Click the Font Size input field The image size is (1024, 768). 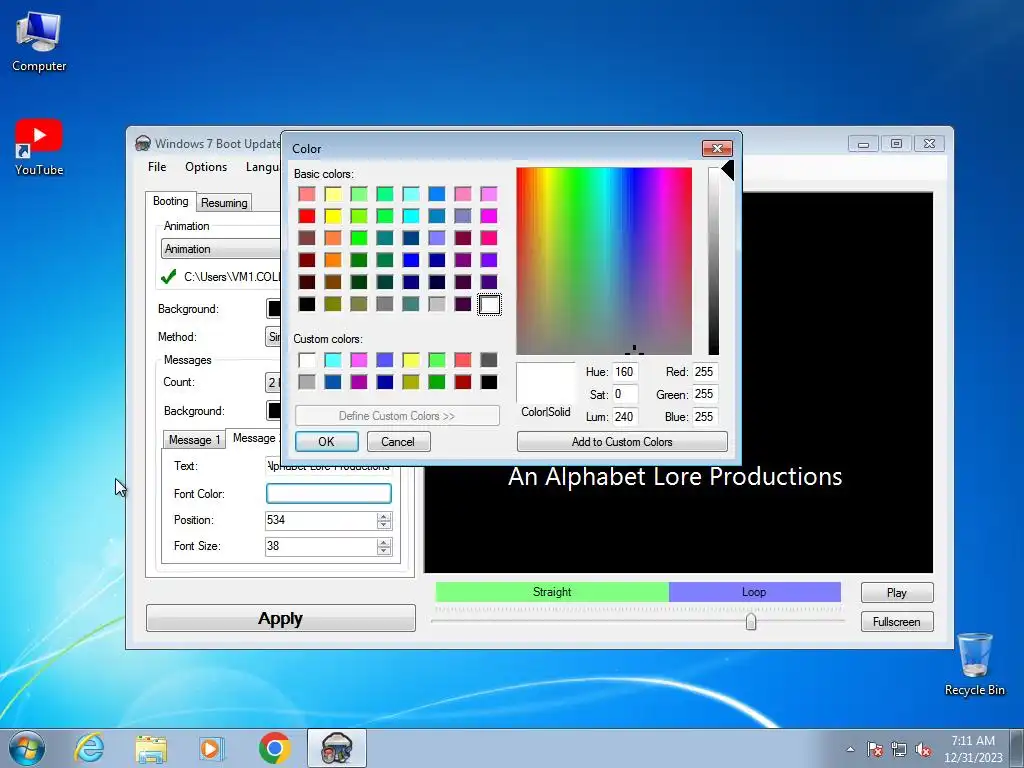click(x=321, y=547)
